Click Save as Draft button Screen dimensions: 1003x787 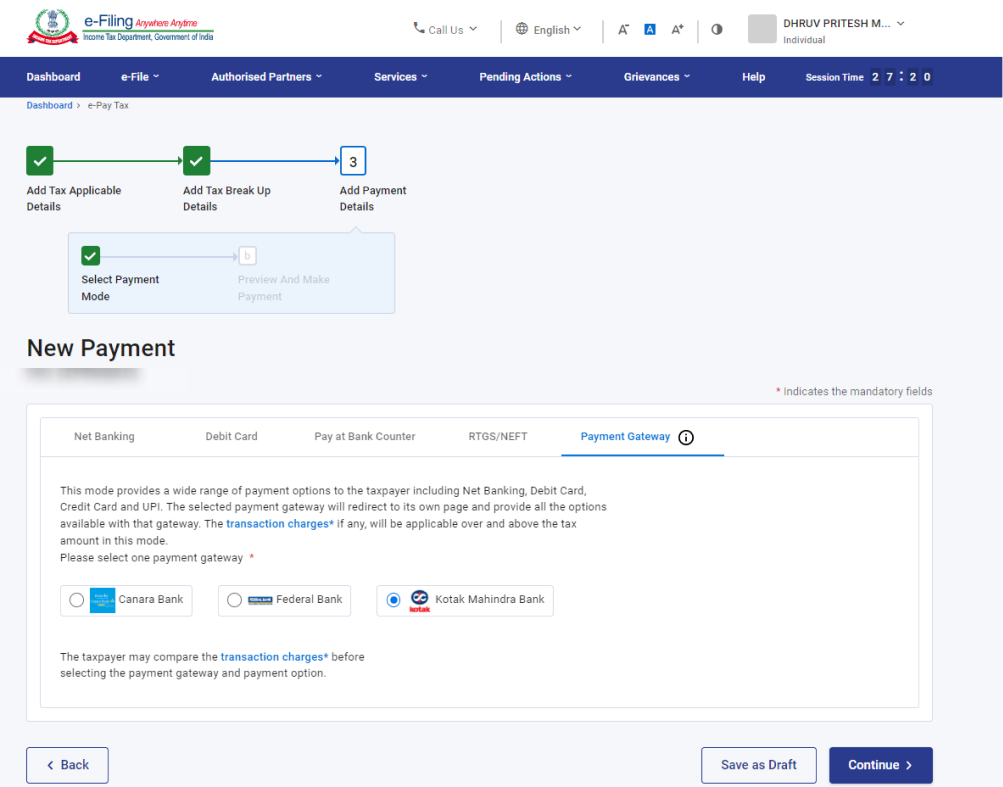click(x=759, y=765)
